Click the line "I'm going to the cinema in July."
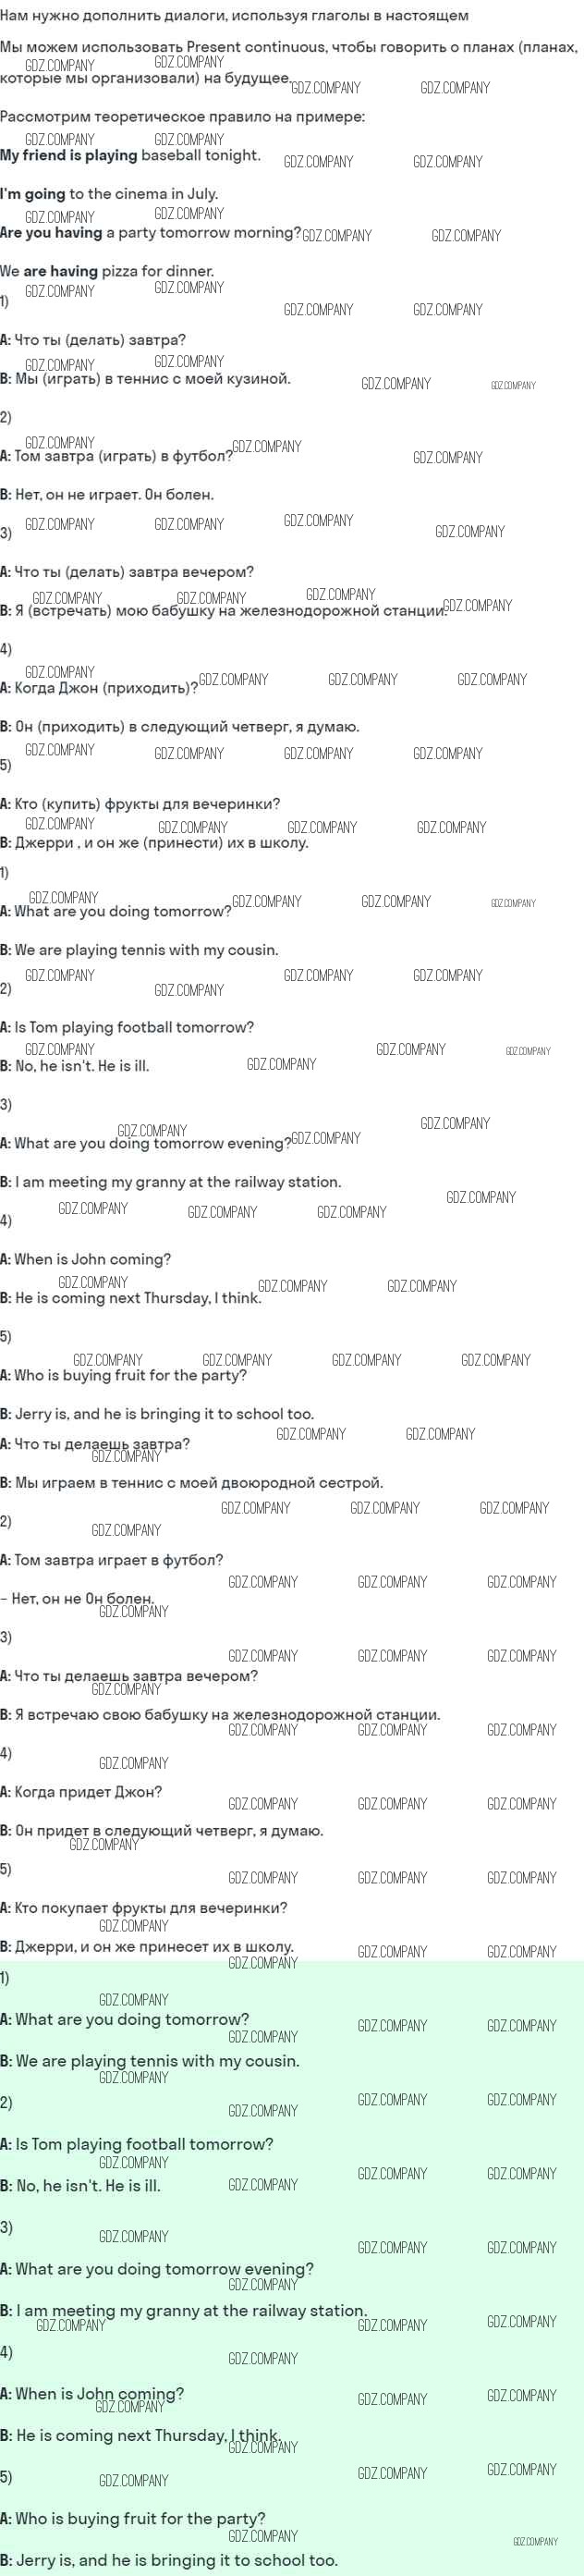The width and height of the screenshot is (584, 2576). pos(109,194)
